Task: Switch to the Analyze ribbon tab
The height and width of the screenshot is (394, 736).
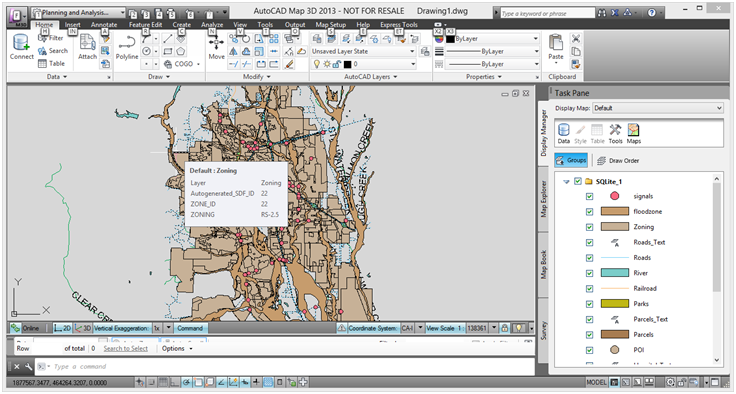Action: pos(212,24)
